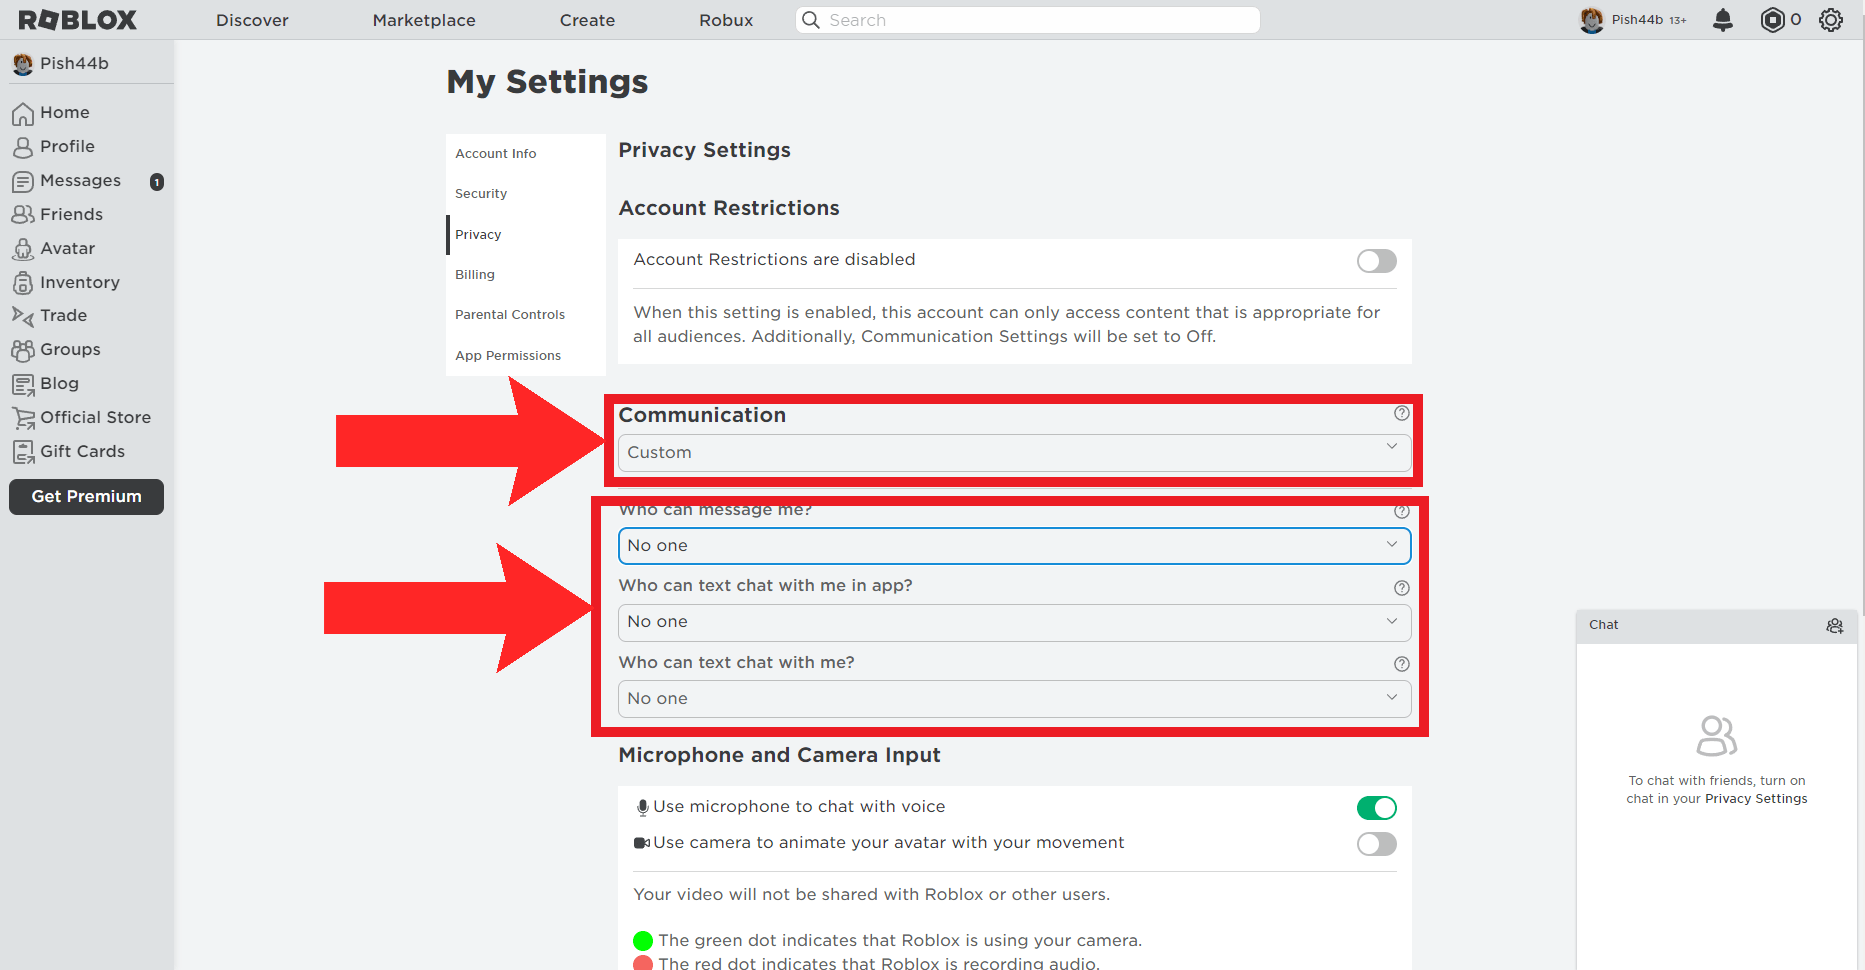Open the Home sidebar link
The image size is (1865, 970).
65,113
